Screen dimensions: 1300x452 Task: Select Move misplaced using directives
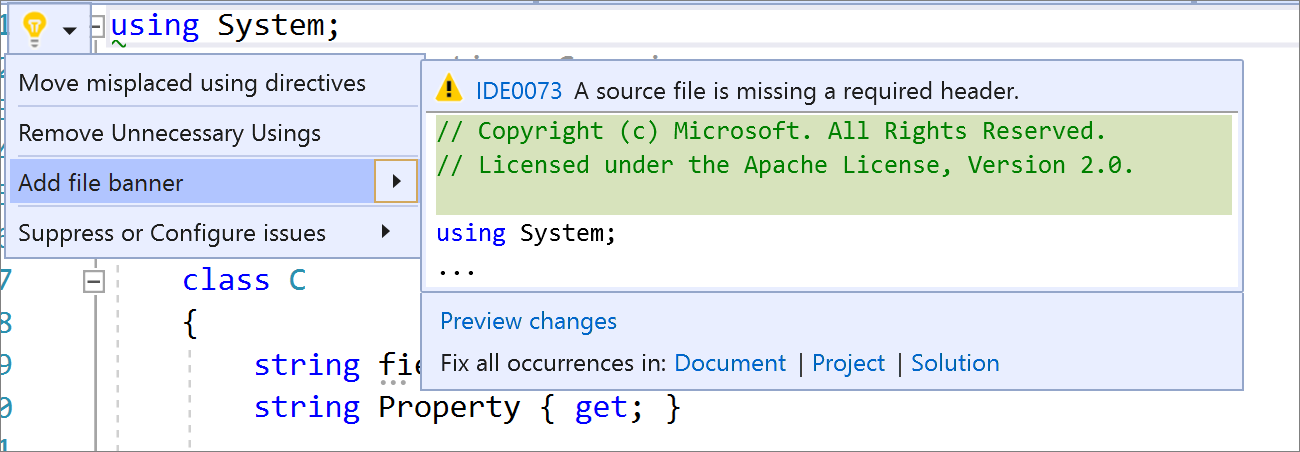click(192, 83)
